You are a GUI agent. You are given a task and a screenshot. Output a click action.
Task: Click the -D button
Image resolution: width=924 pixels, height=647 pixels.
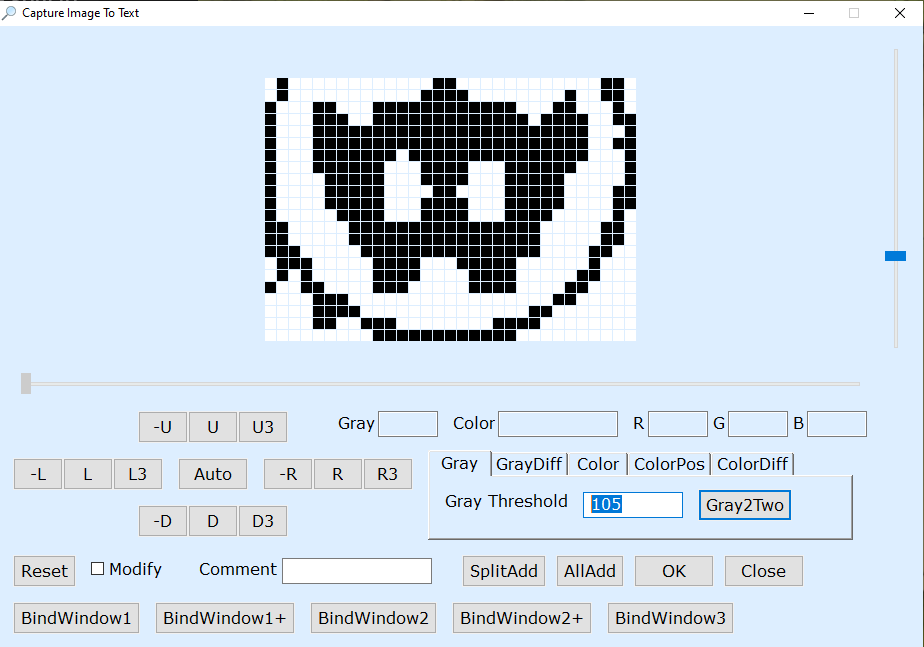163,521
